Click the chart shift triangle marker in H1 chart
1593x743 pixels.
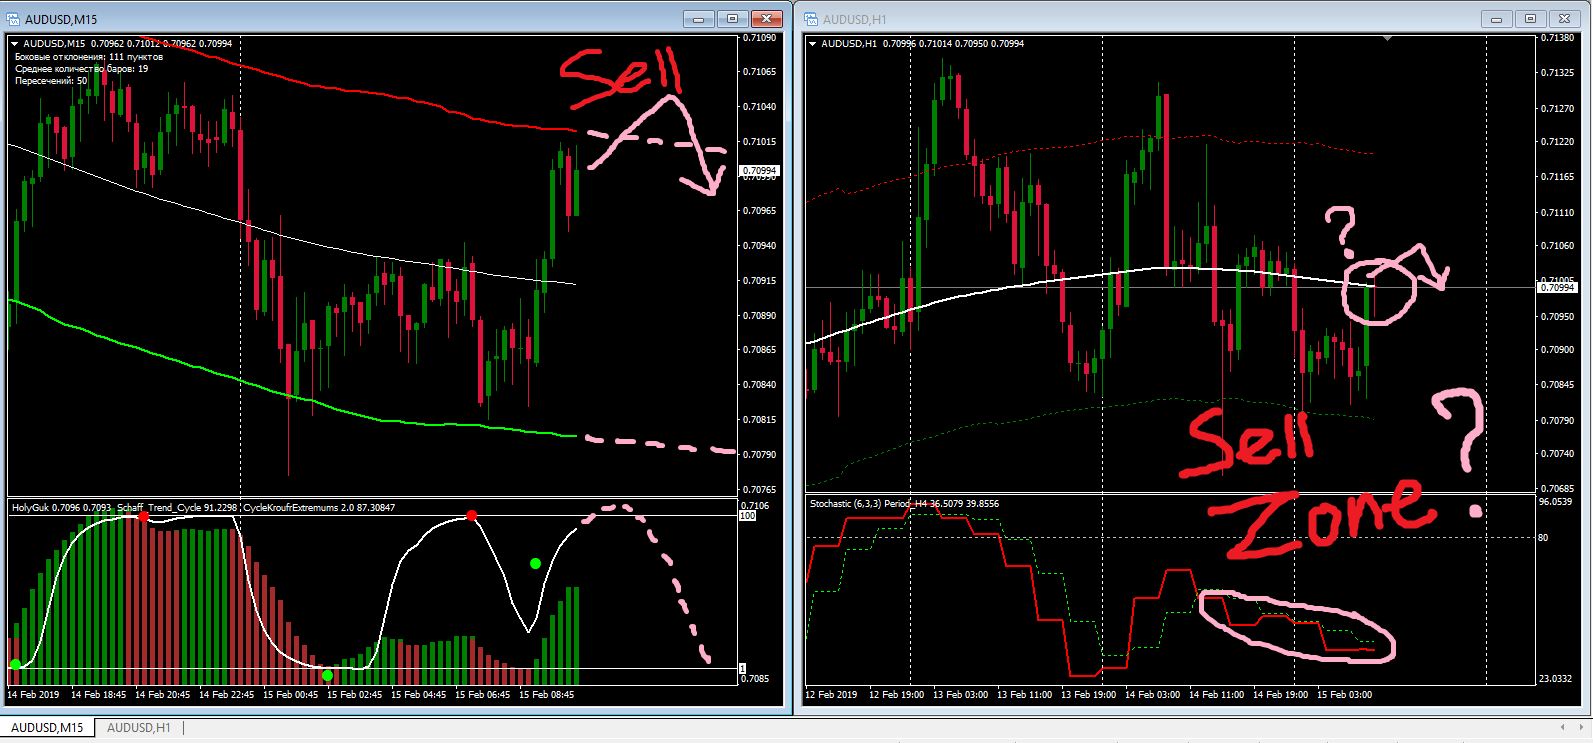(x=1387, y=38)
